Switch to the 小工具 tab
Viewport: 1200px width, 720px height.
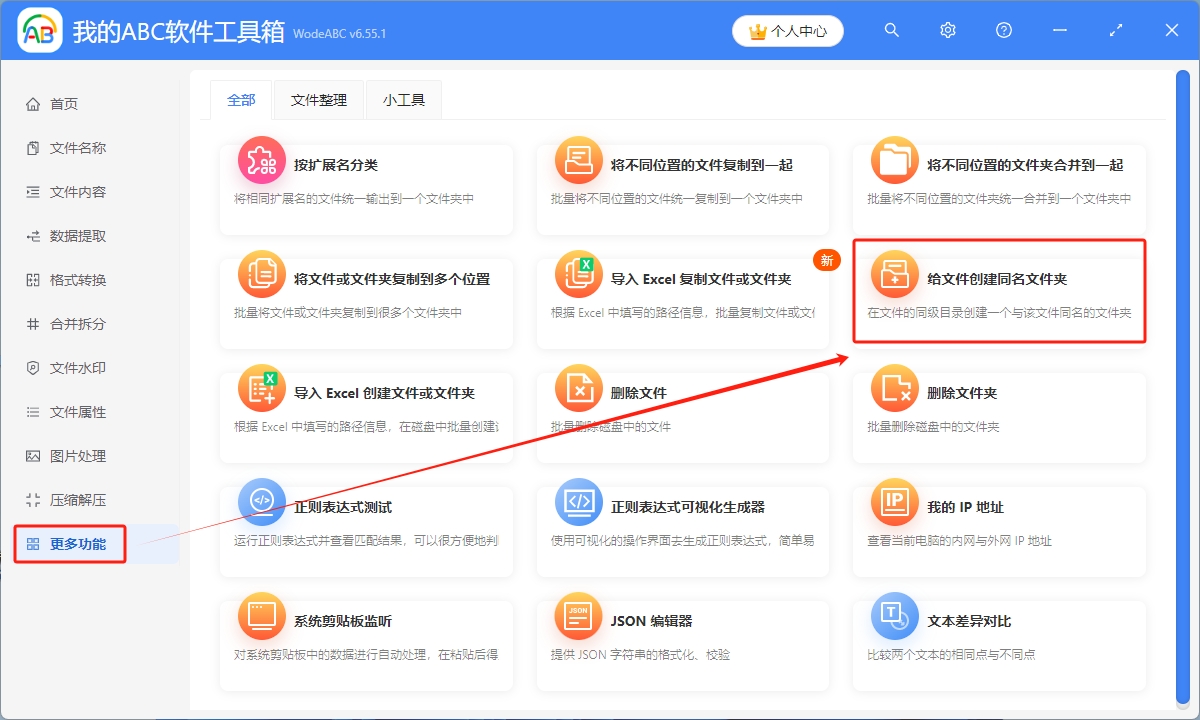click(x=403, y=100)
